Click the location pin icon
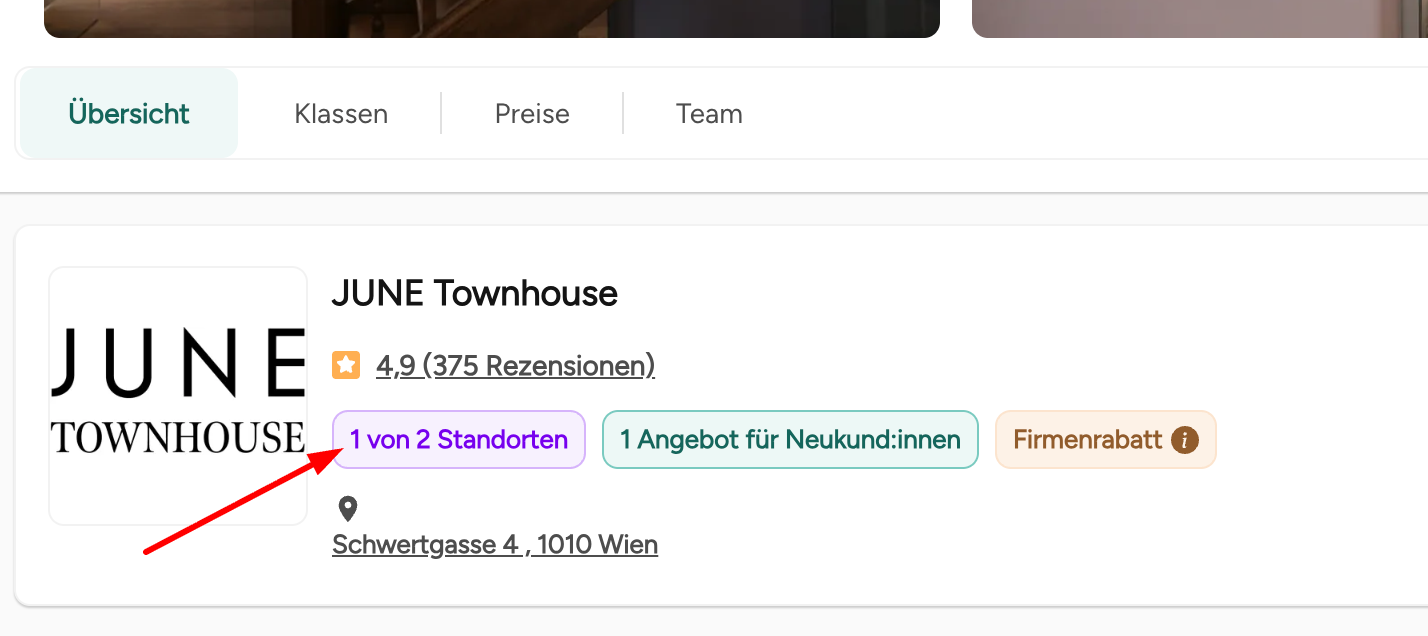The height and width of the screenshot is (636, 1428). tap(347, 509)
